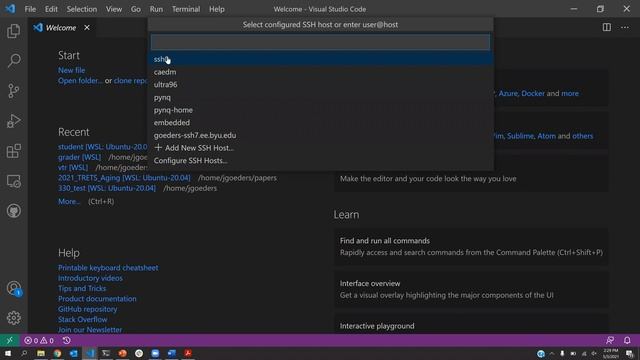Open the Help menu
The image size is (640, 360).
tap(217, 9)
